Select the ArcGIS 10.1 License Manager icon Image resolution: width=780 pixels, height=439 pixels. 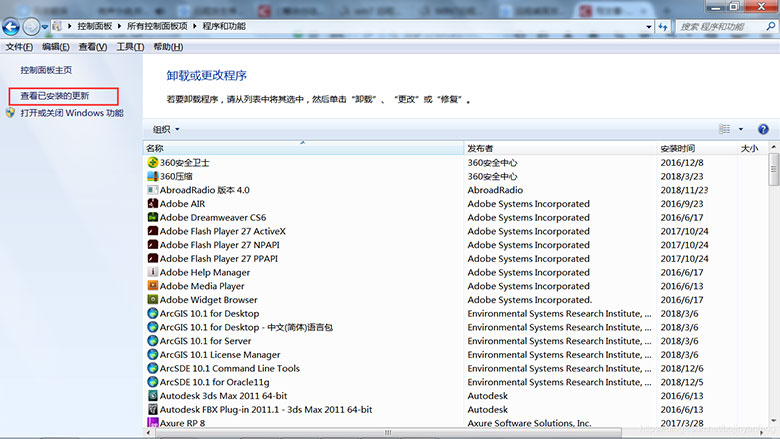(153, 354)
